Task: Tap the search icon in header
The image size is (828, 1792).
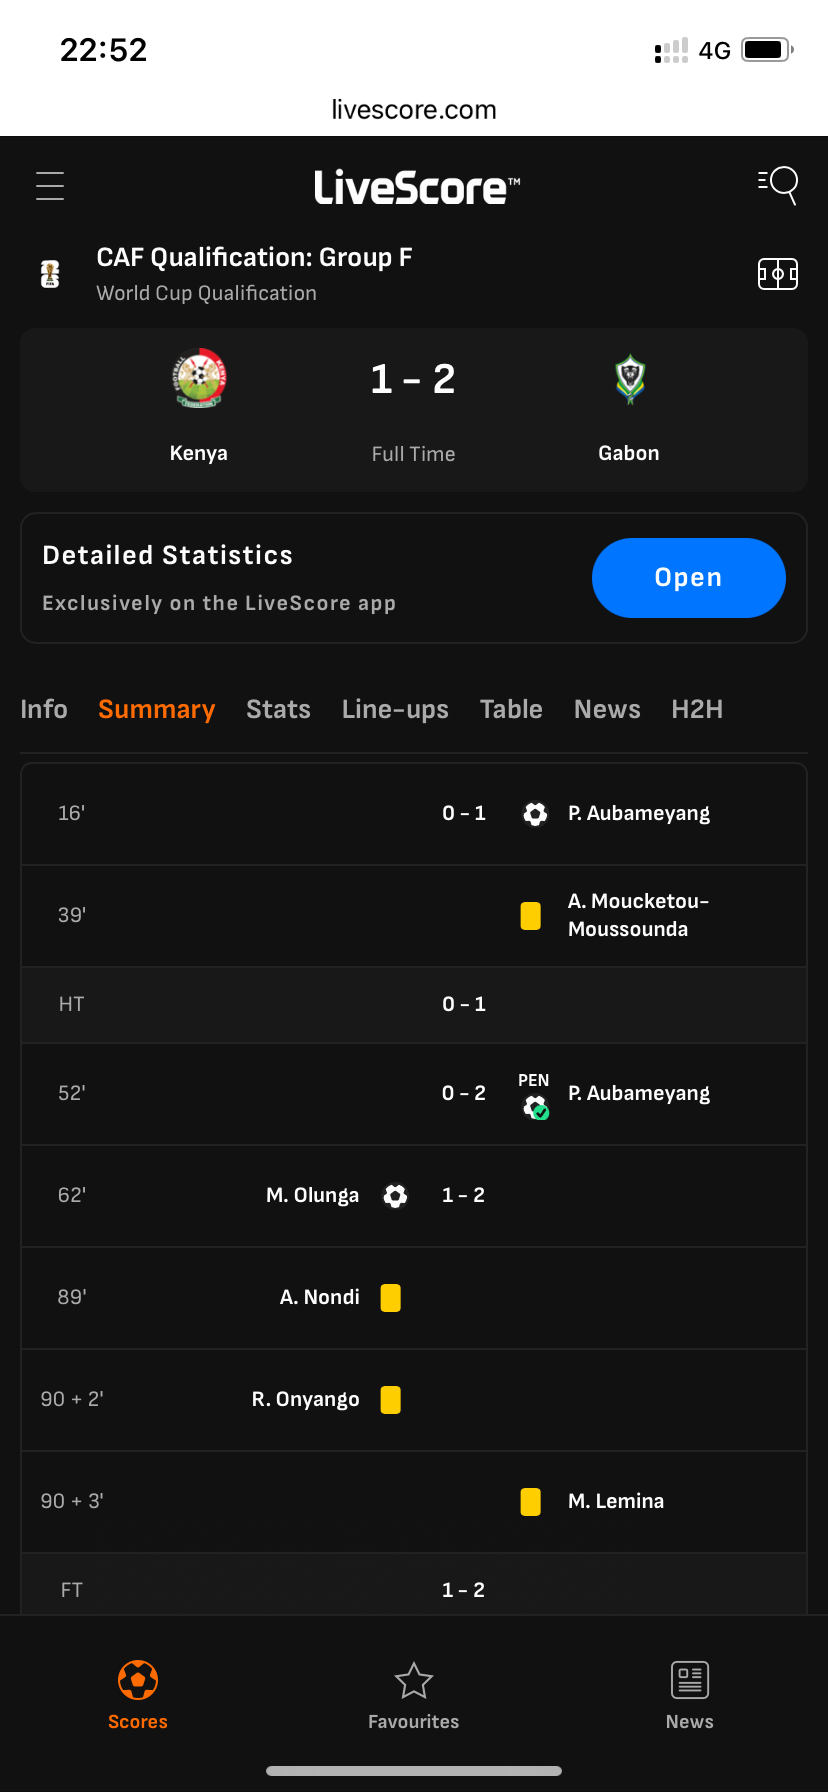Action: pos(778,185)
